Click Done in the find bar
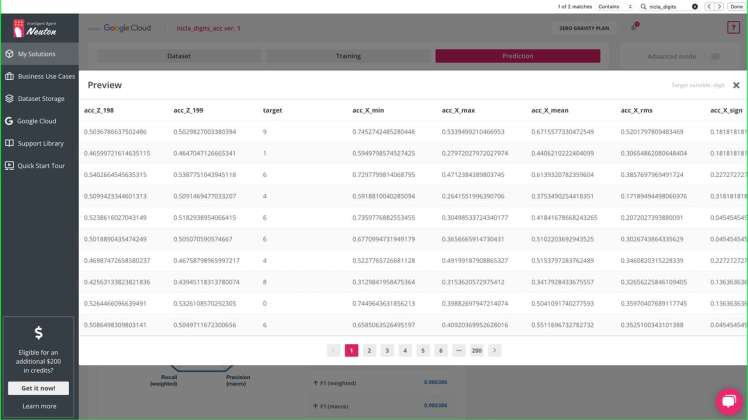748x420 pixels. point(736,7)
